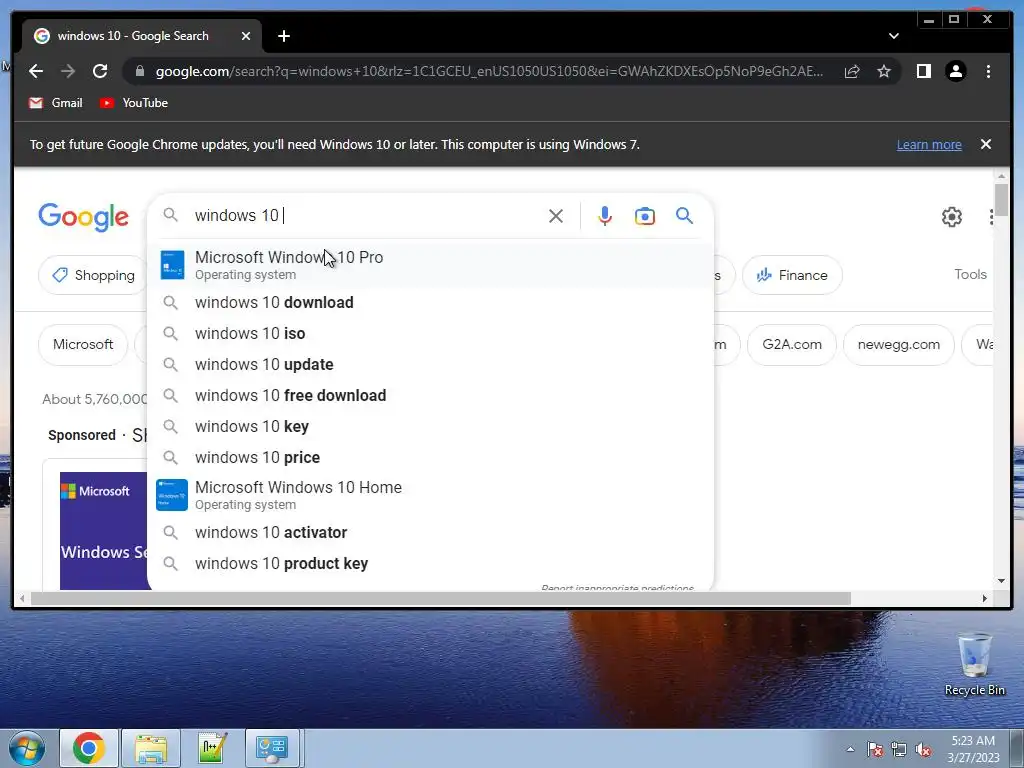
Task: Click the horizontal scrollbar right arrow
Action: pos(985,598)
